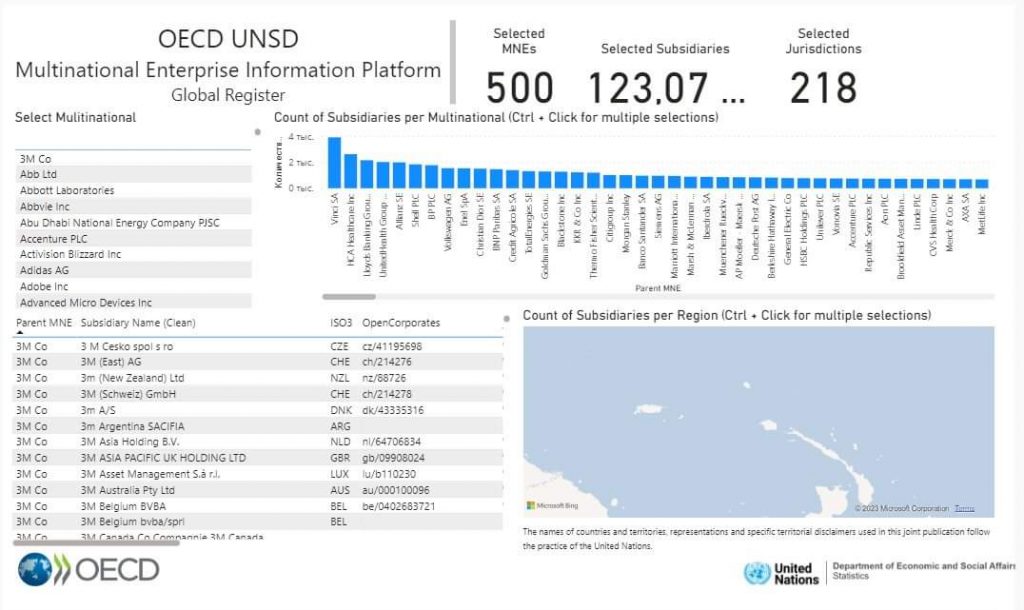Select the HCA Healthcare Inc bar

(x=351, y=171)
